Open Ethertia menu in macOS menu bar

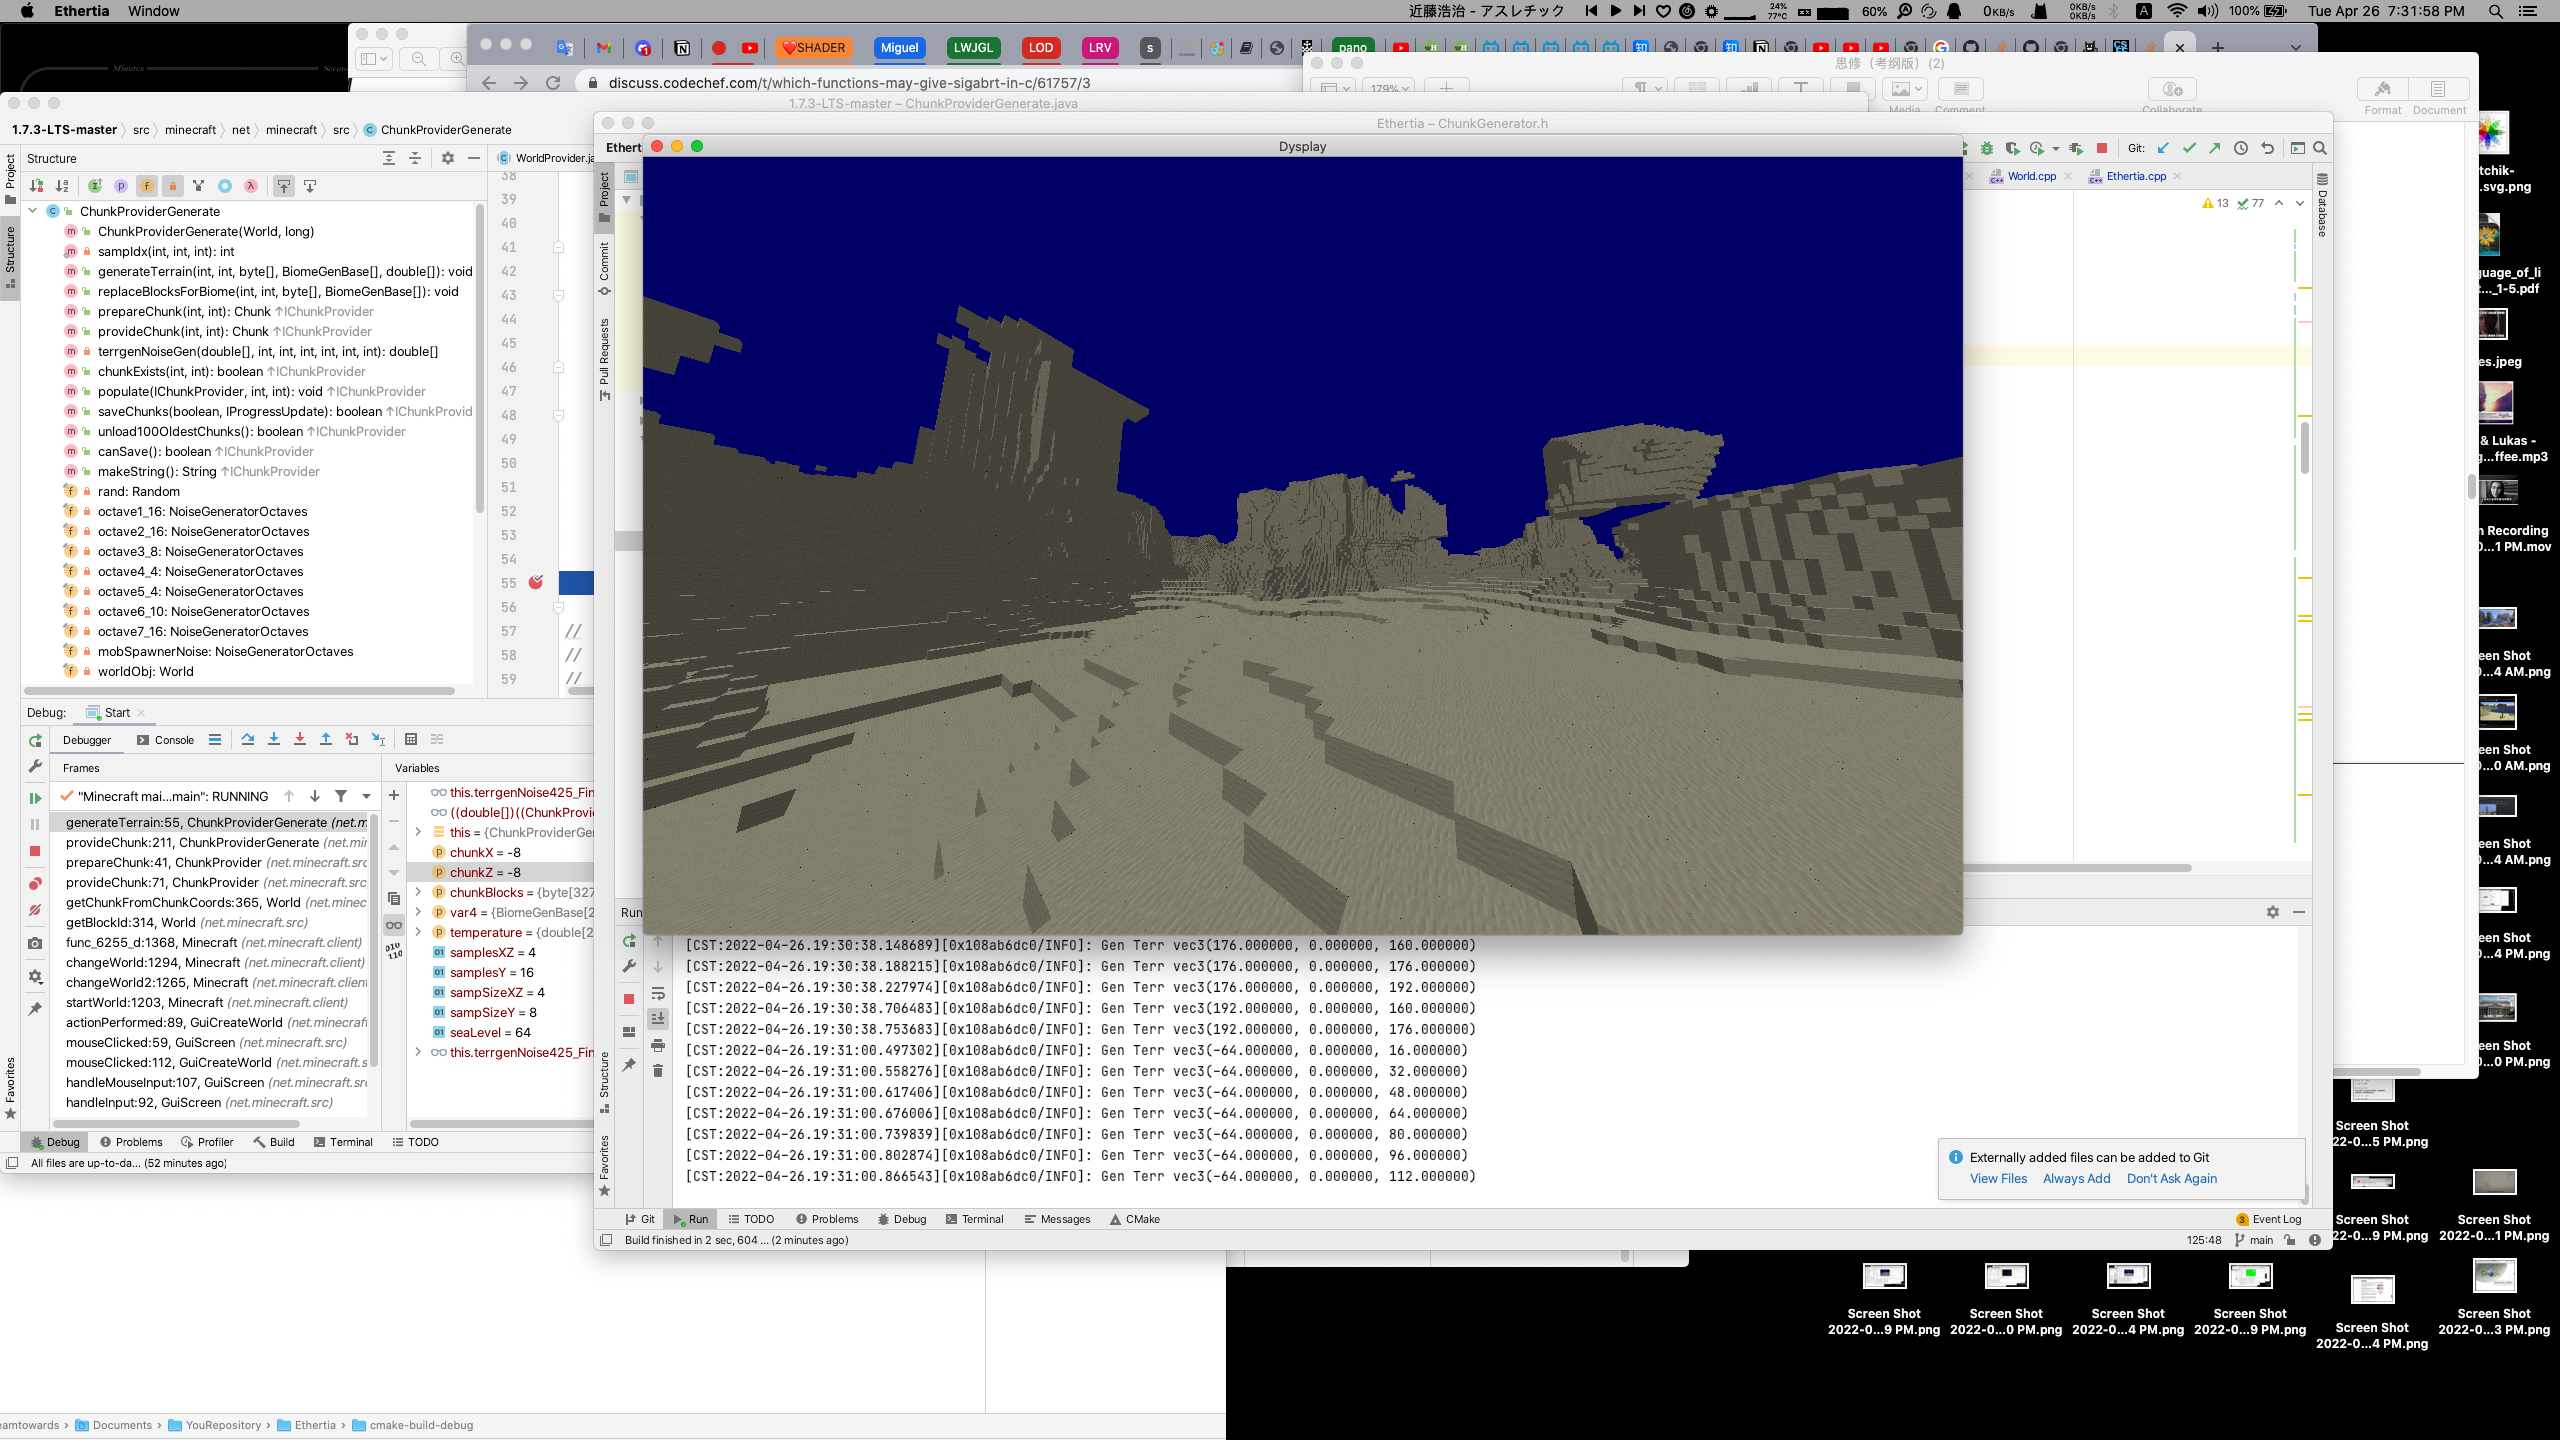pos(81,11)
